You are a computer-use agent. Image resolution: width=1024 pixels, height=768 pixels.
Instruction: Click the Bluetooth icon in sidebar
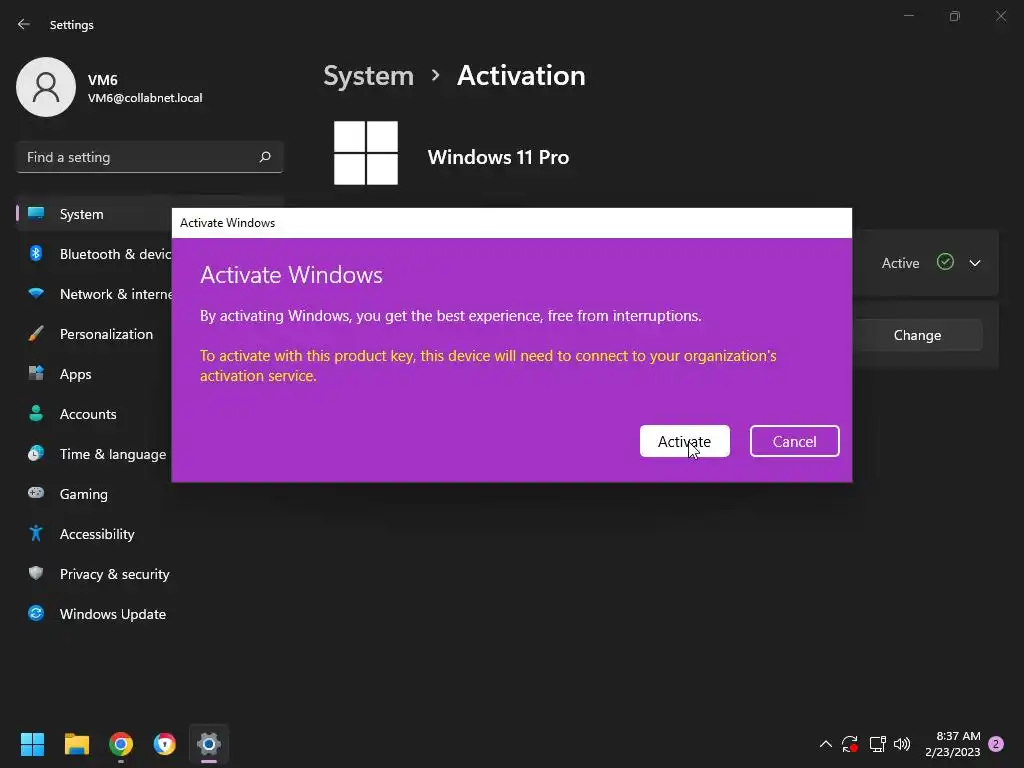pyautogui.click(x=36, y=253)
